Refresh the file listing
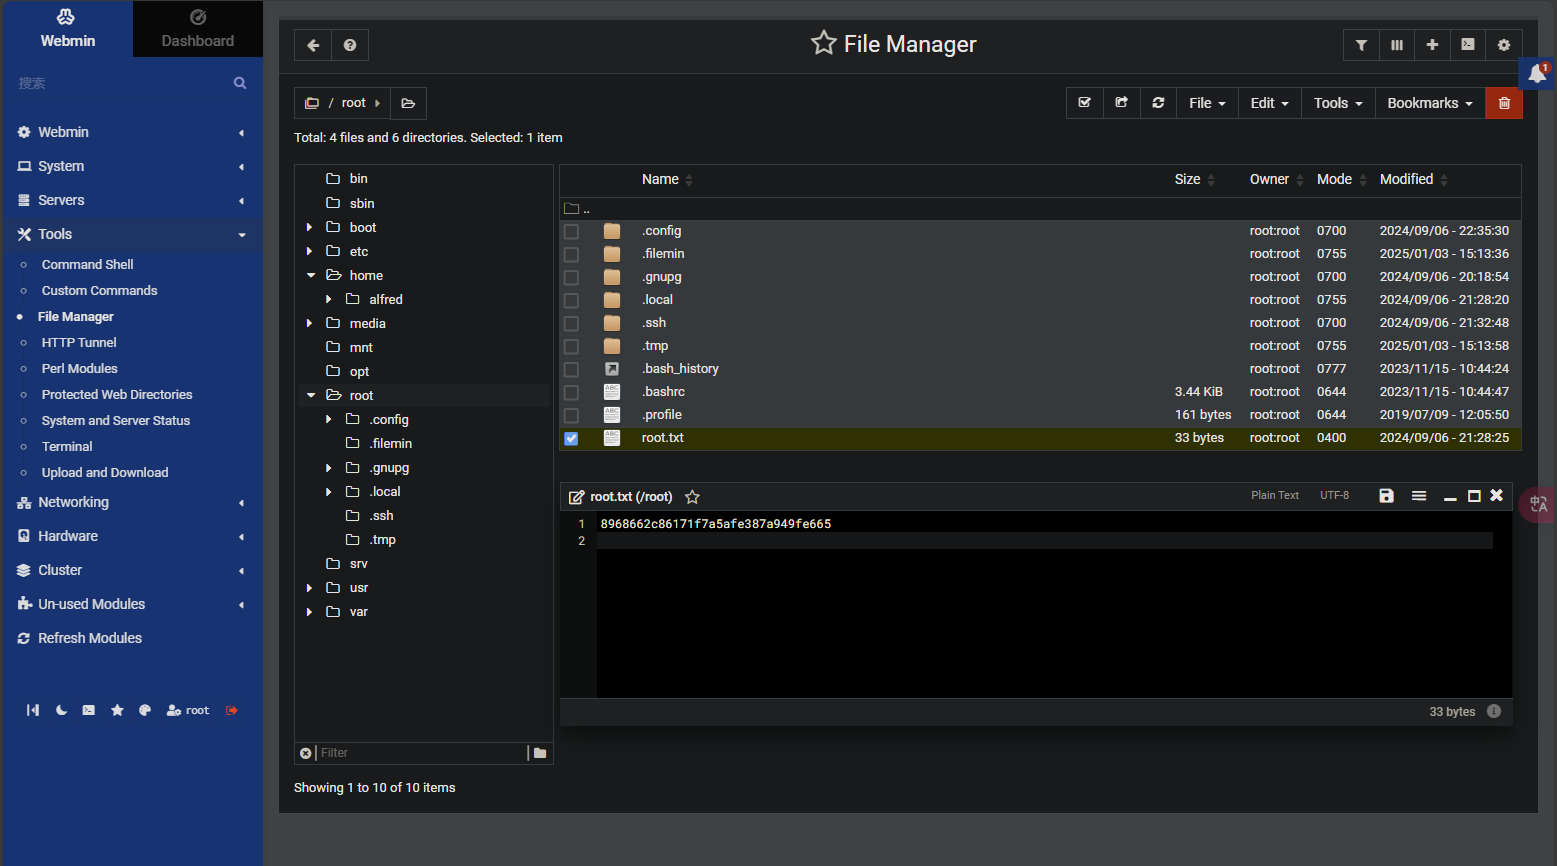The height and width of the screenshot is (866, 1557). pyautogui.click(x=1158, y=103)
